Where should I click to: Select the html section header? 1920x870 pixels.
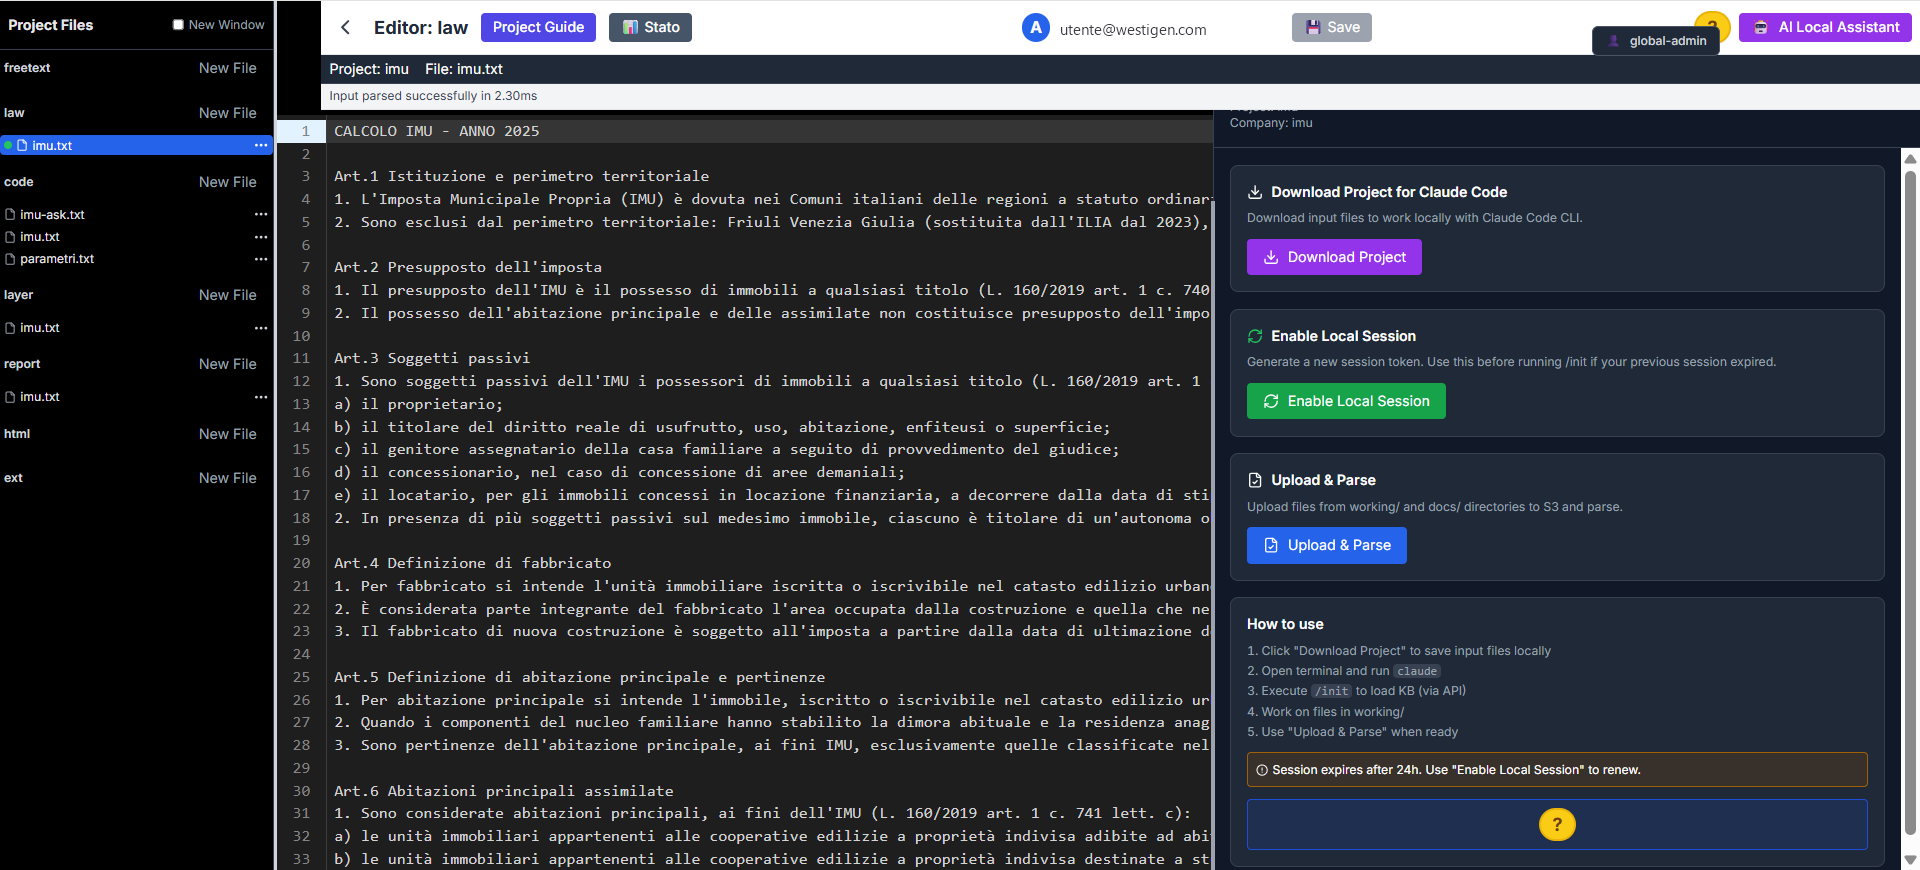17,434
